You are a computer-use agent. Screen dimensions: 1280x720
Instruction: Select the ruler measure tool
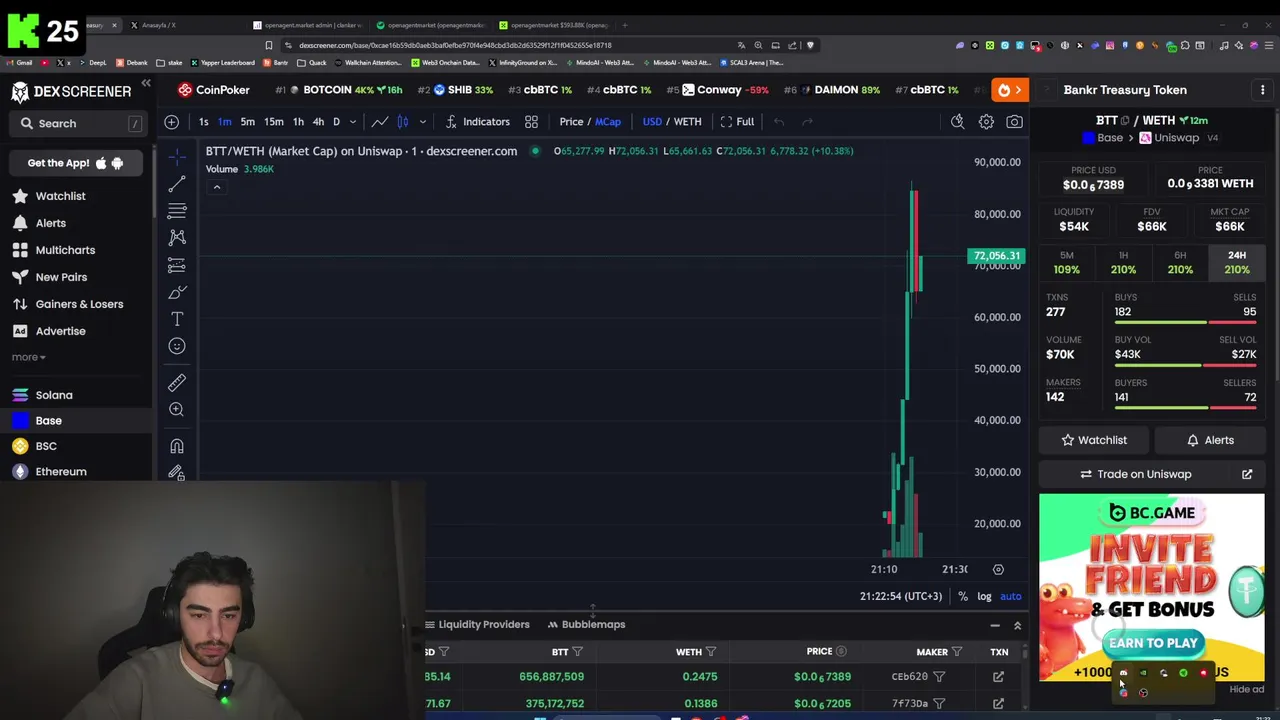(x=177, y=383)
